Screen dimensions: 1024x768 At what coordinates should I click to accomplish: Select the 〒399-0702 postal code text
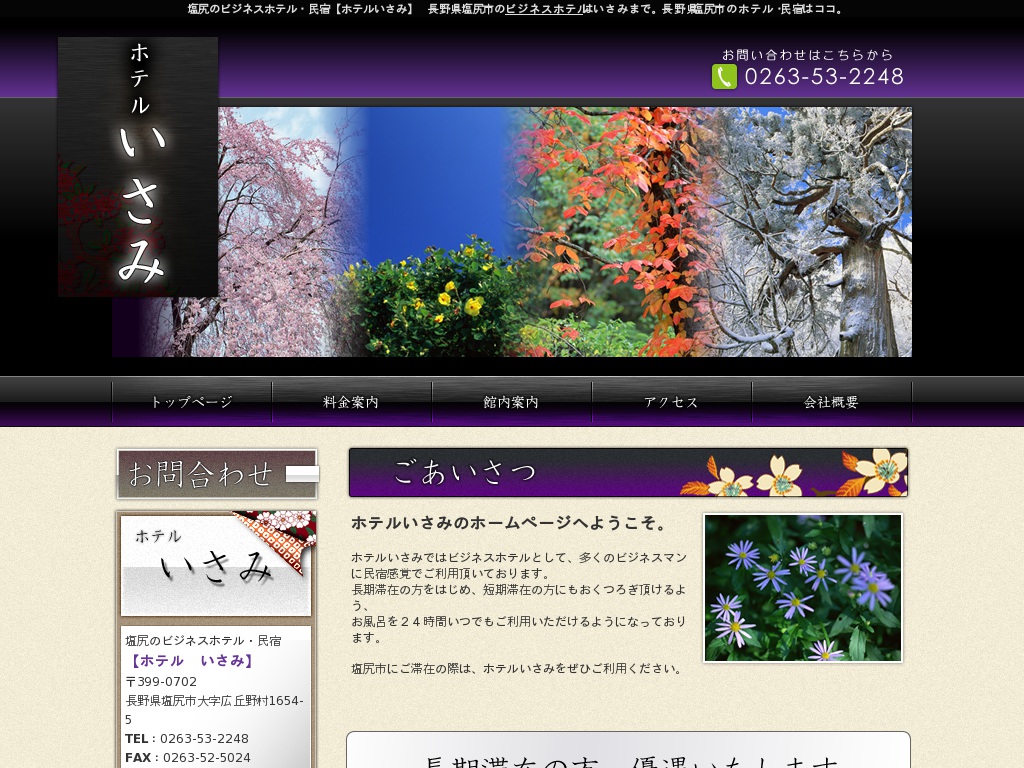point(161,681)
